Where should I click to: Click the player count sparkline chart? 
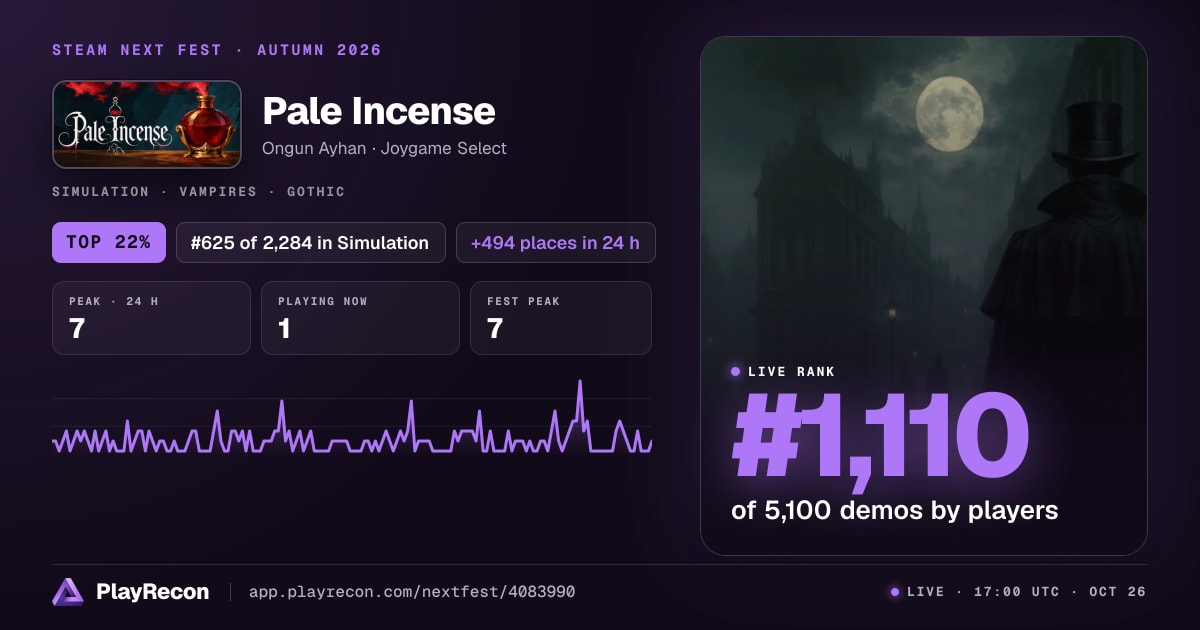coord(352,418)
